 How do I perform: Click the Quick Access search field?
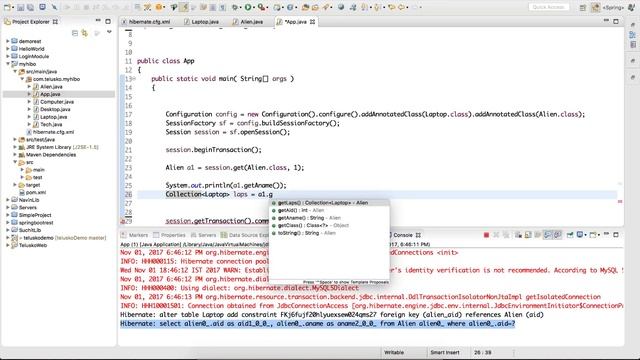549,7
